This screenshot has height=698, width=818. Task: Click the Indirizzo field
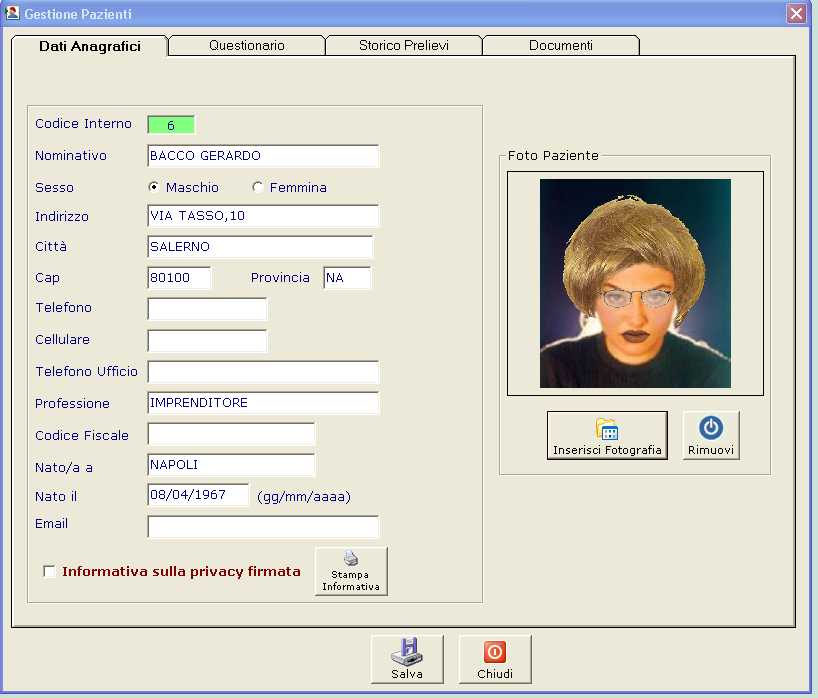(x=263, y=216)
